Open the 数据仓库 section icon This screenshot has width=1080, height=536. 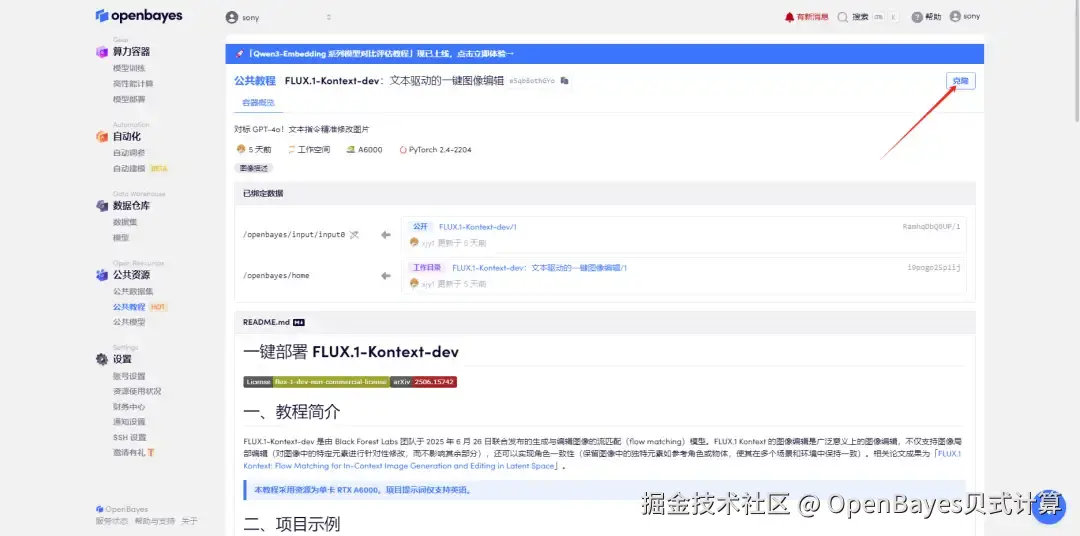point(102,205)
